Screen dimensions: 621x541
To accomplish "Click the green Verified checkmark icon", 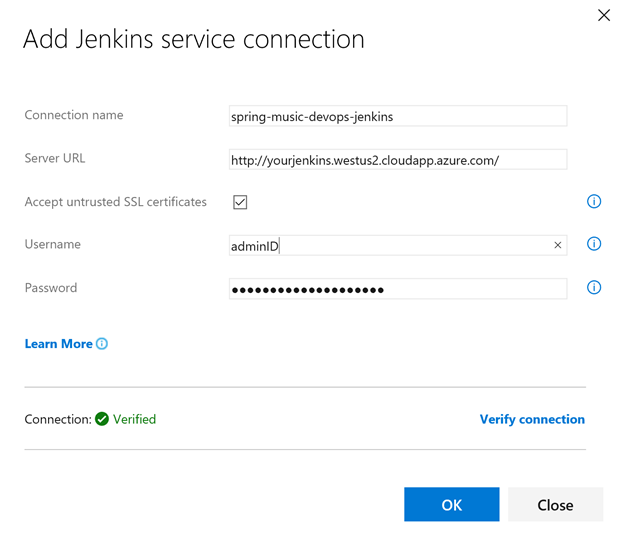I will tap(102, 419).
